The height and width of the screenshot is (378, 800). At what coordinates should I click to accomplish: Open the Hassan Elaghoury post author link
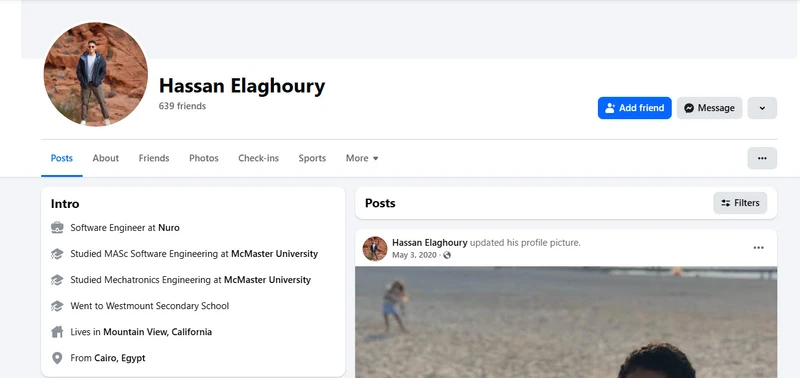click(430, 243)
